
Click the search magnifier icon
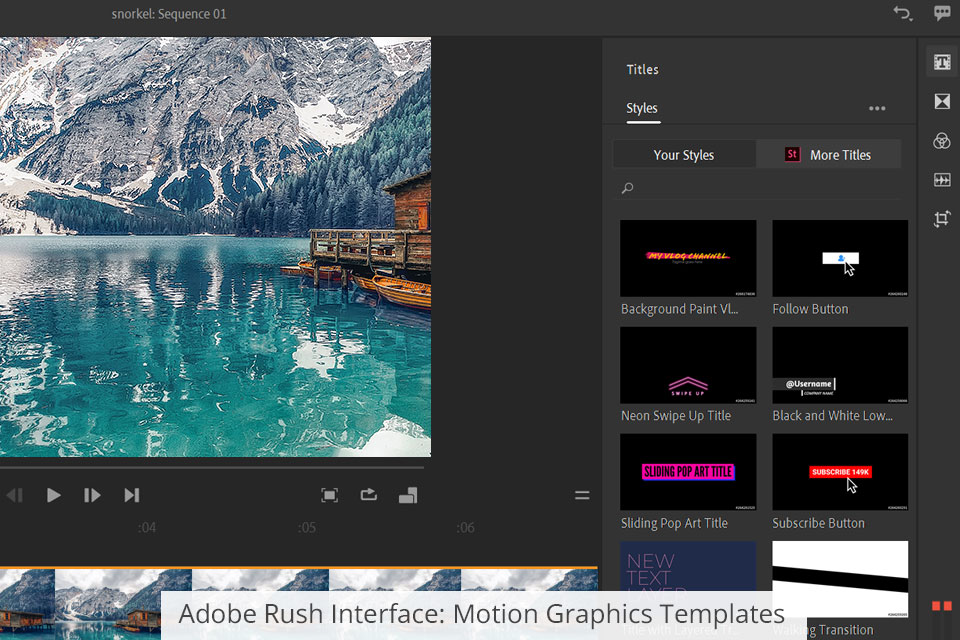pos(627,188)
